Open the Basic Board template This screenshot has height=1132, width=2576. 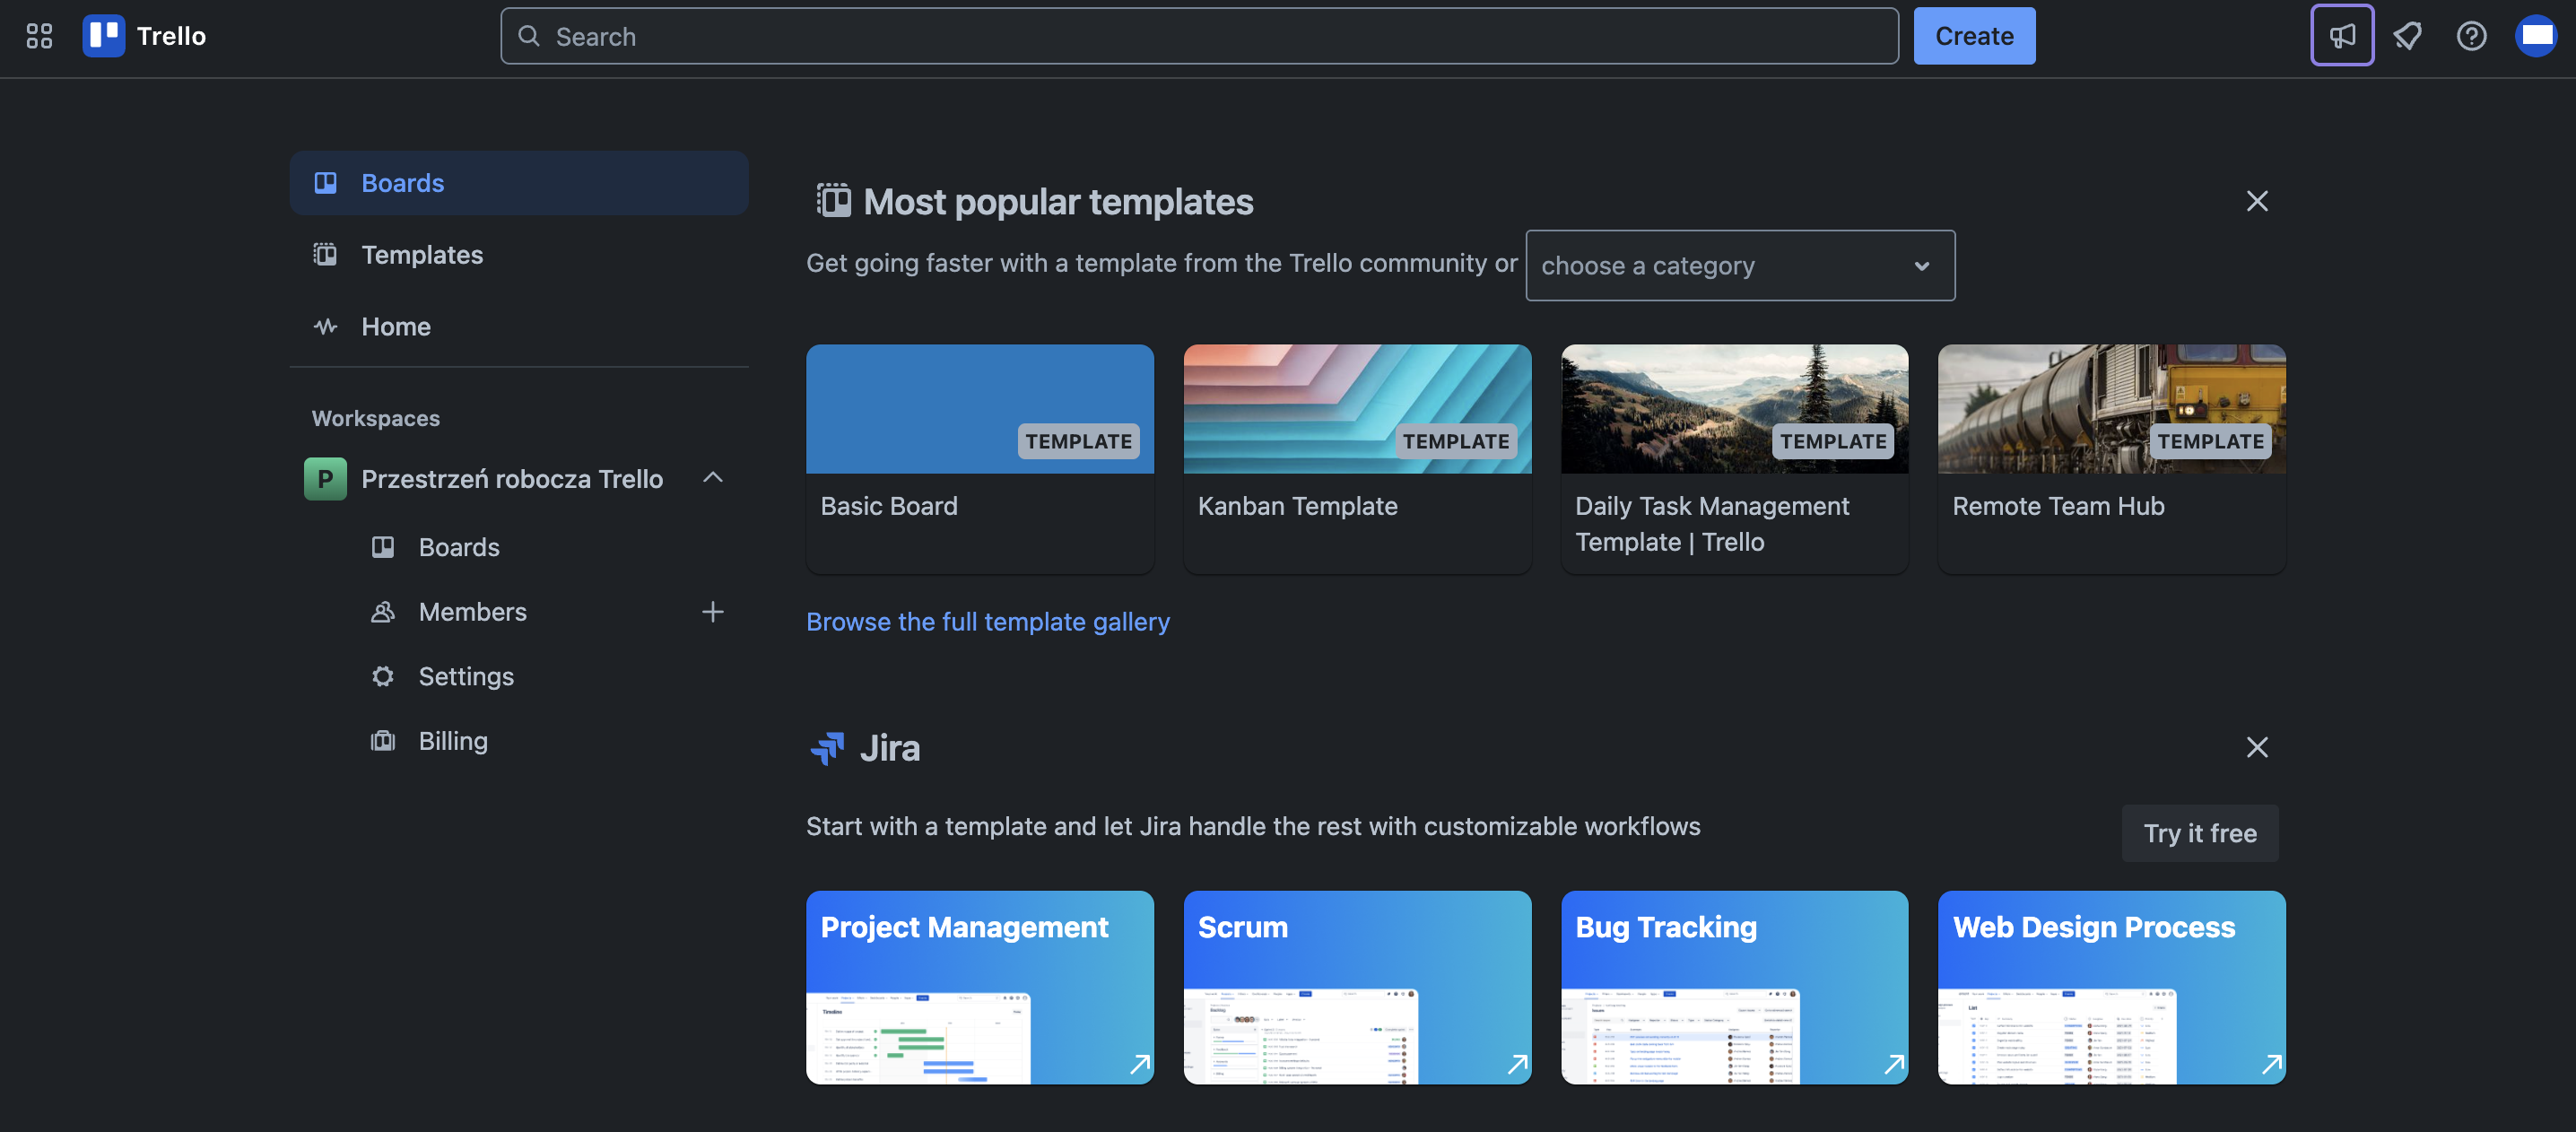[x=980, y=459]
